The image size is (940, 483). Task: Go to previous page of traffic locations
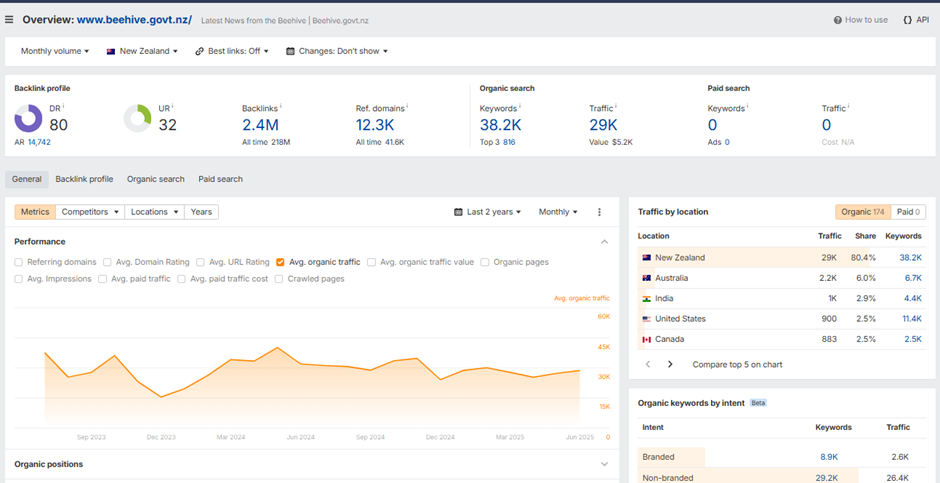pos(648,364)
